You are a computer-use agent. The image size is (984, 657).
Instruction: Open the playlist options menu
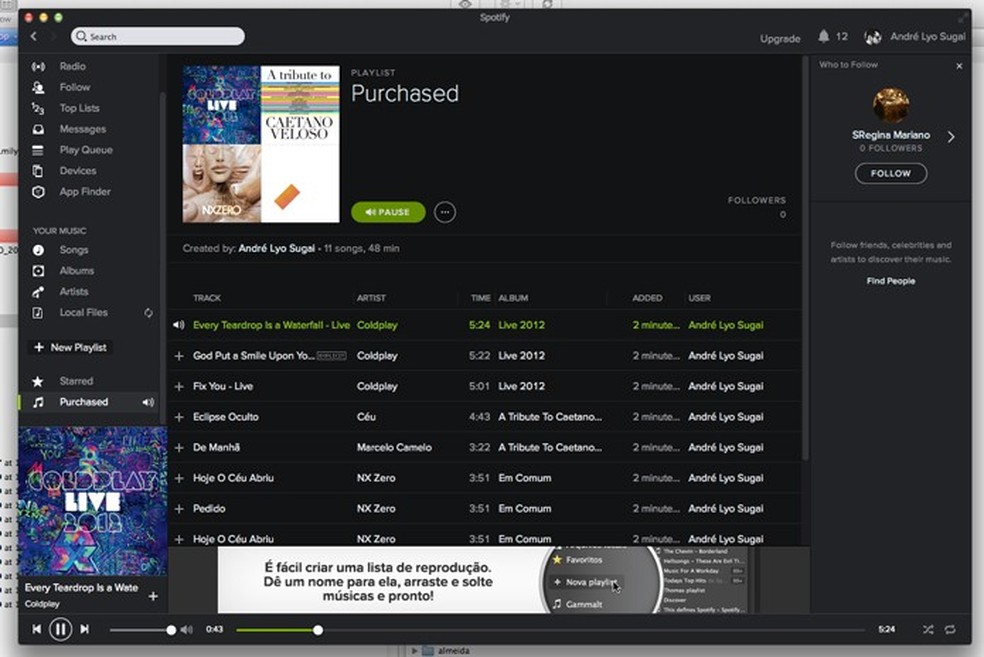443,212
